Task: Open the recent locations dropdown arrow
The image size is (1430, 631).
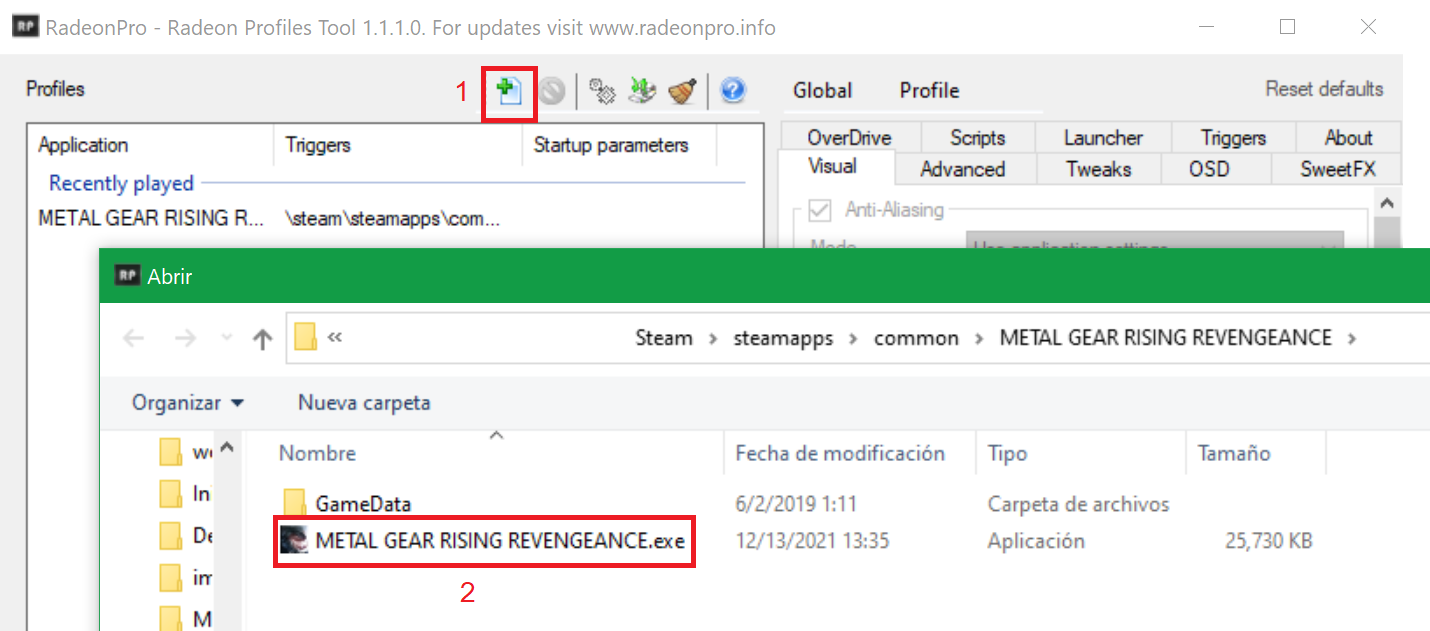Action: tap(226, 339)
